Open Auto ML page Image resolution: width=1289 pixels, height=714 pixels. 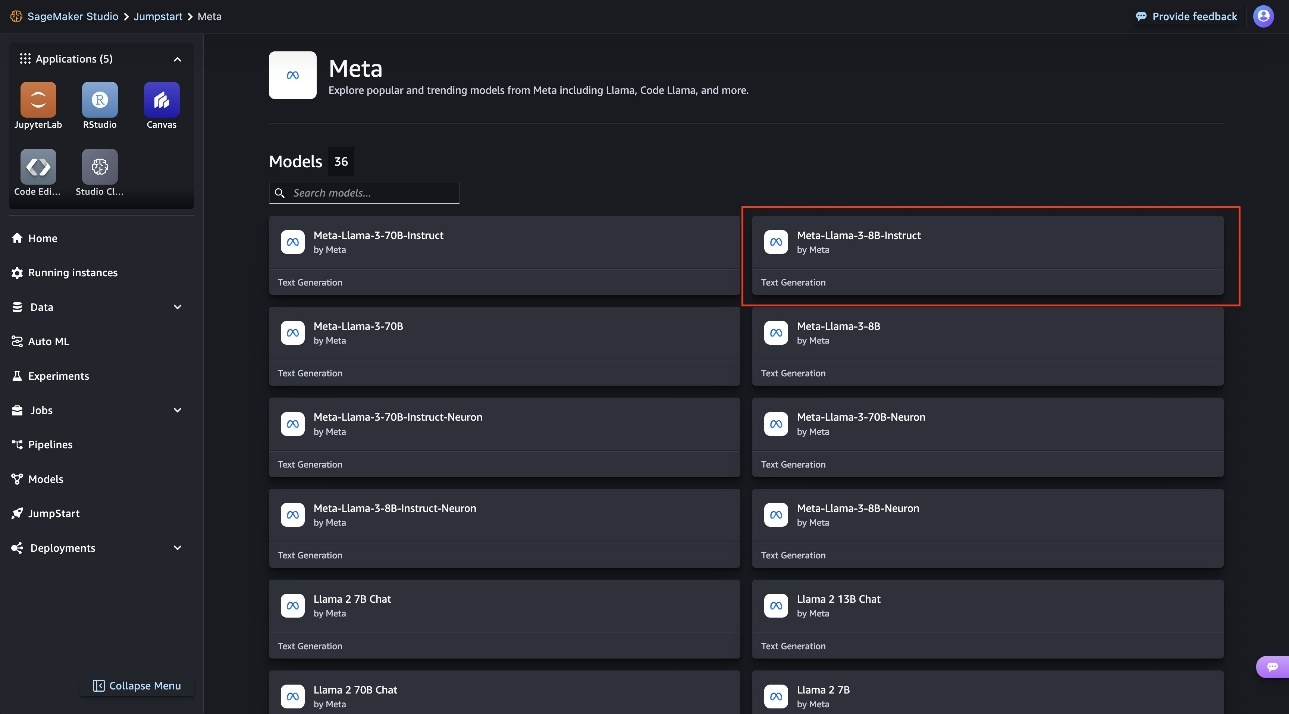[x=49, y=341]
